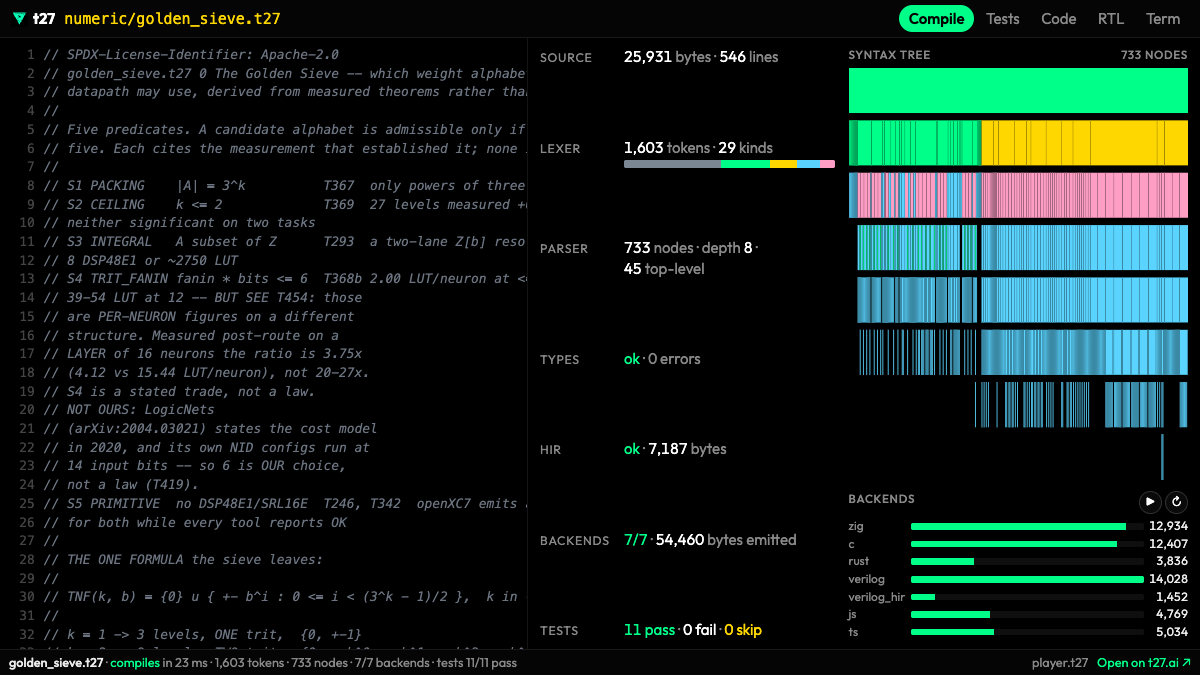Follow the Open on t27.ai link
The image size is (1200, 675).
(1144, 663)
